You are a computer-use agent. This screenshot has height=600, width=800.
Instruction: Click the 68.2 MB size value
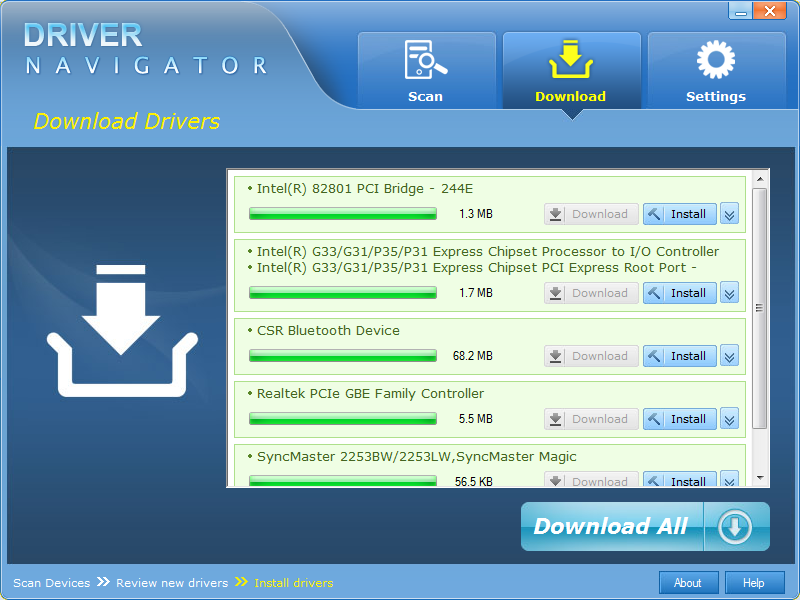(472, 356)
